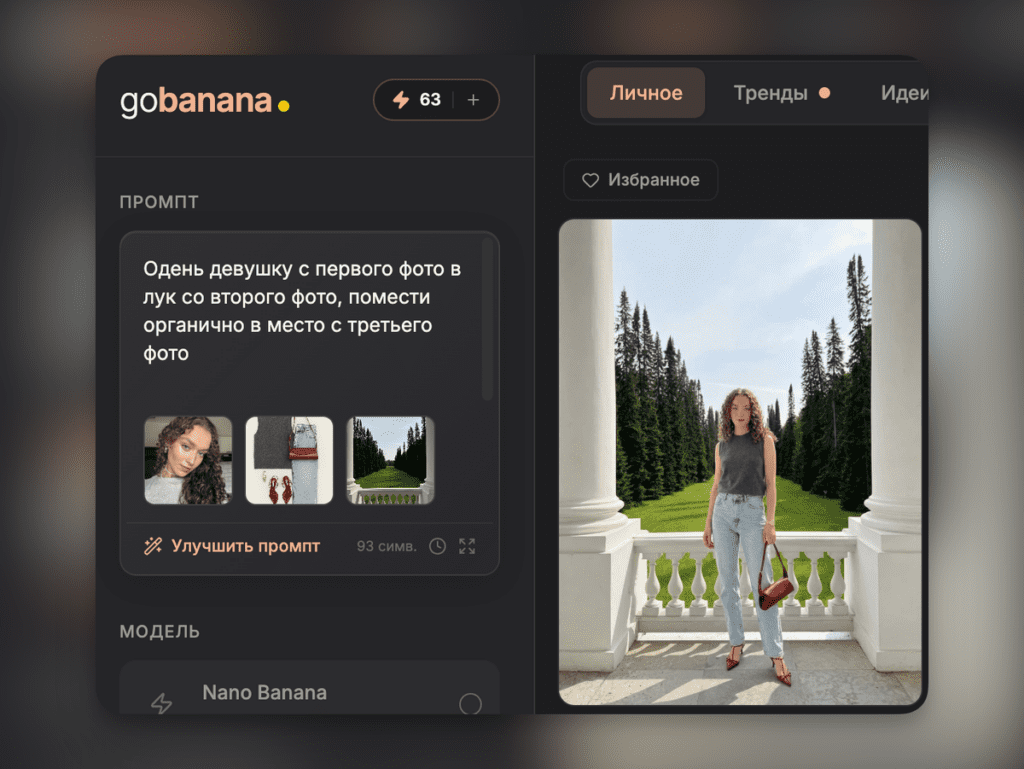Click the heart icon beside Избранное

point(590,180)
